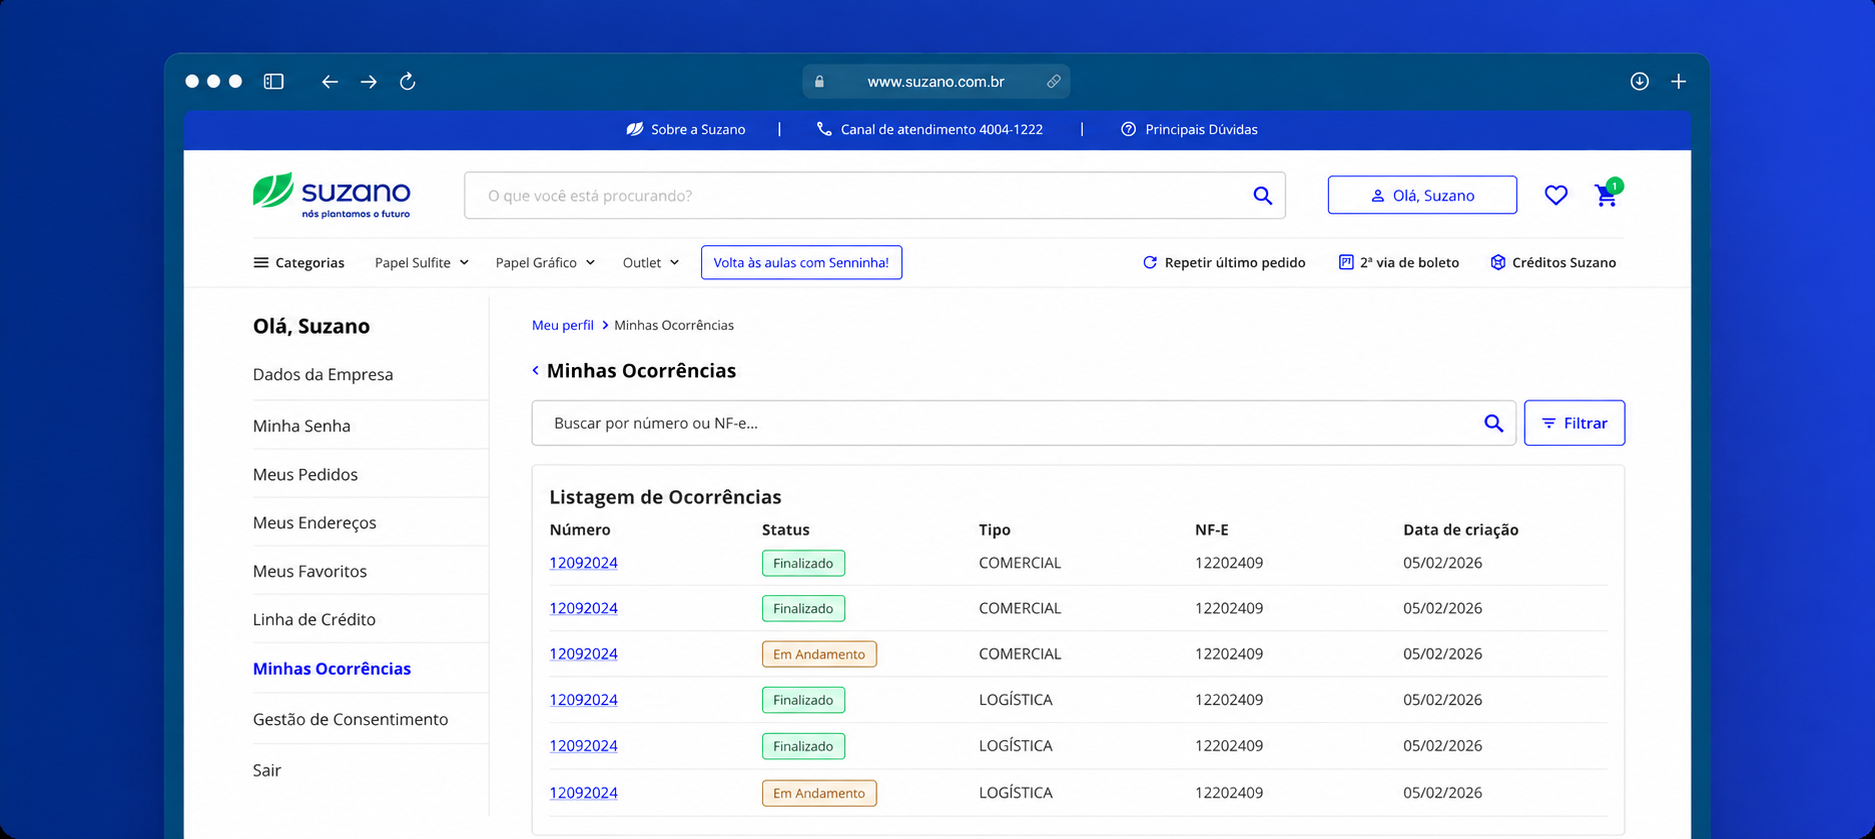Viewport: 1875px width, 839px height.
Task: Expand Papel Gráfico dropdown
Action: click(545, 262)
